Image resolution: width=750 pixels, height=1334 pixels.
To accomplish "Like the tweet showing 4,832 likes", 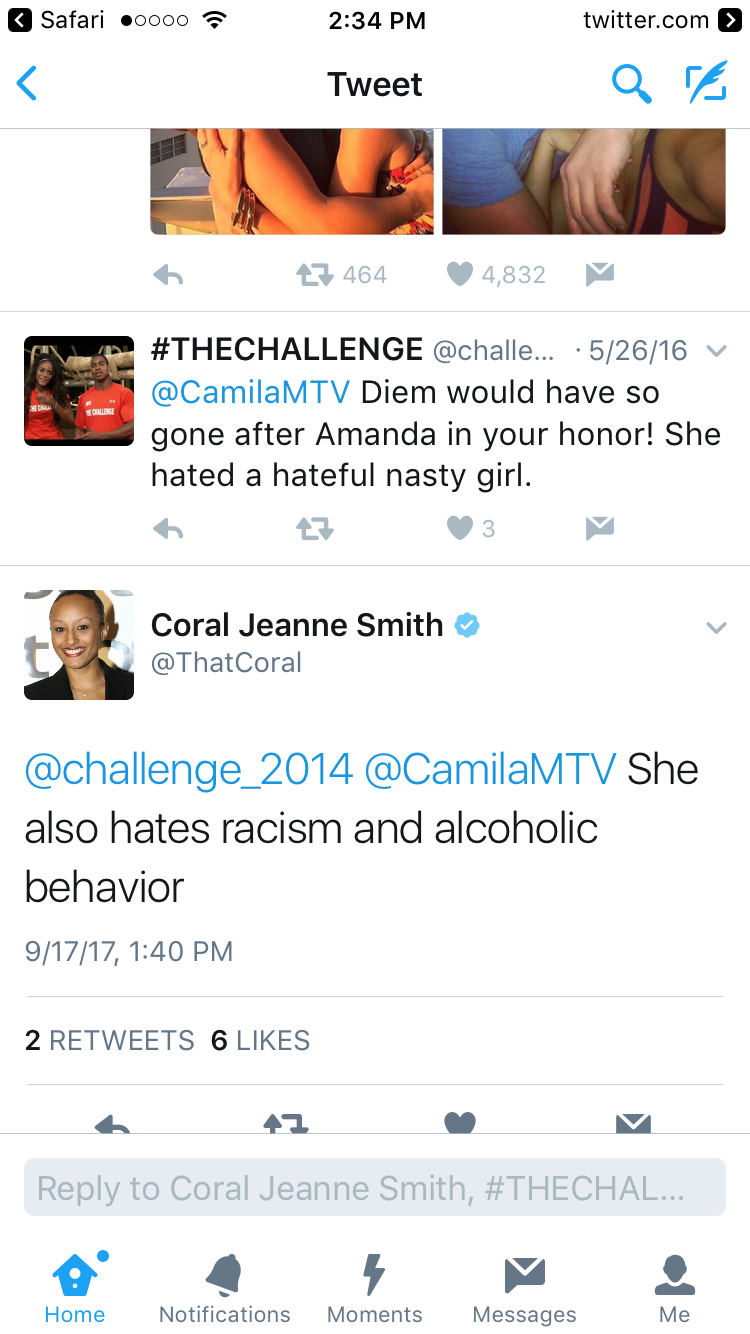I will point(459,274).
